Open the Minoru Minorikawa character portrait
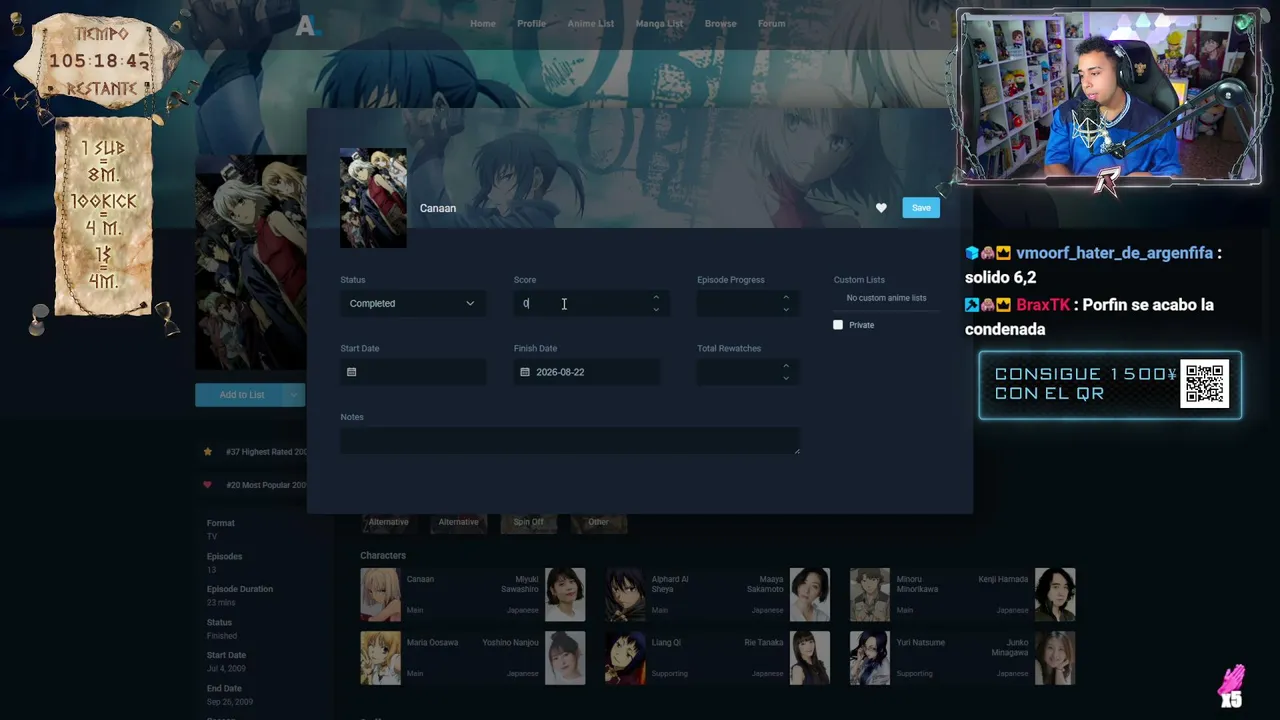This screenshot has width=1280, height=720. 870,595
